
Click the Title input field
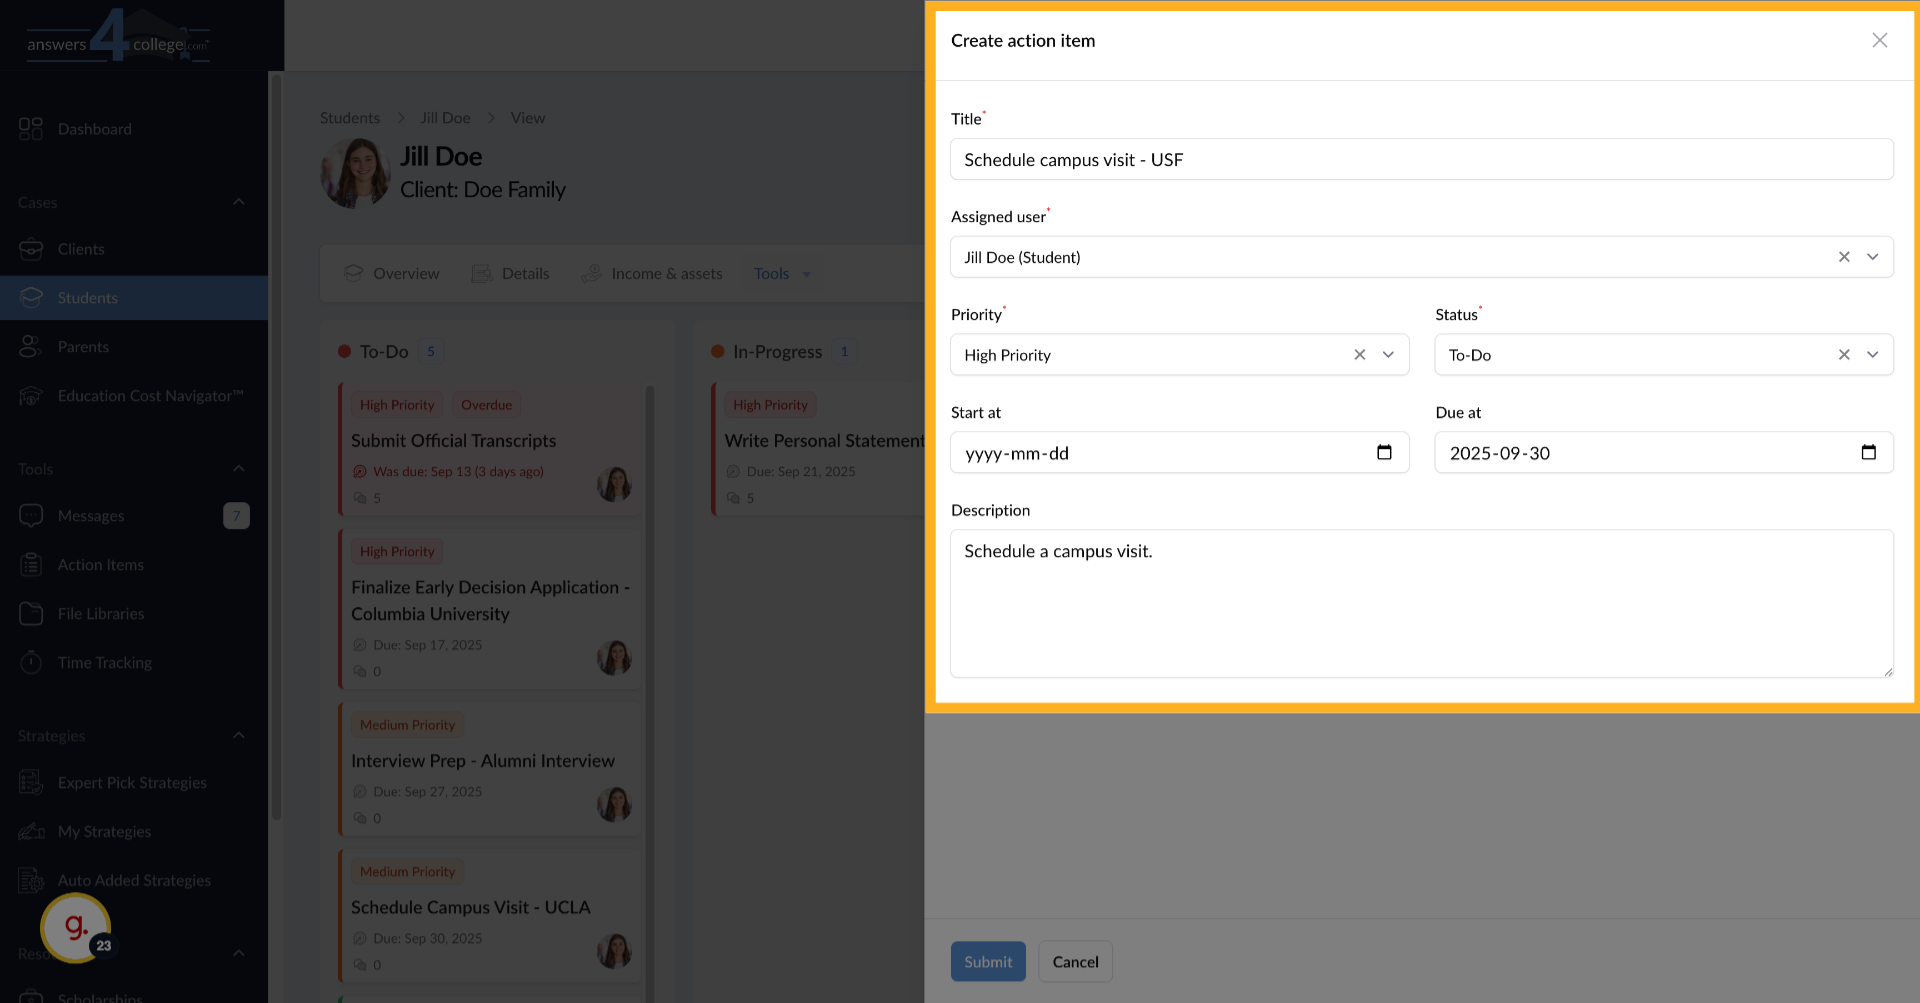click(x=1421, y=159)
